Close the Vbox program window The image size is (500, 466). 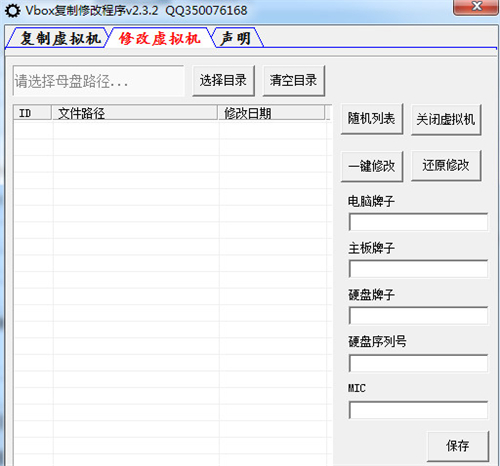tap(476, 7)
